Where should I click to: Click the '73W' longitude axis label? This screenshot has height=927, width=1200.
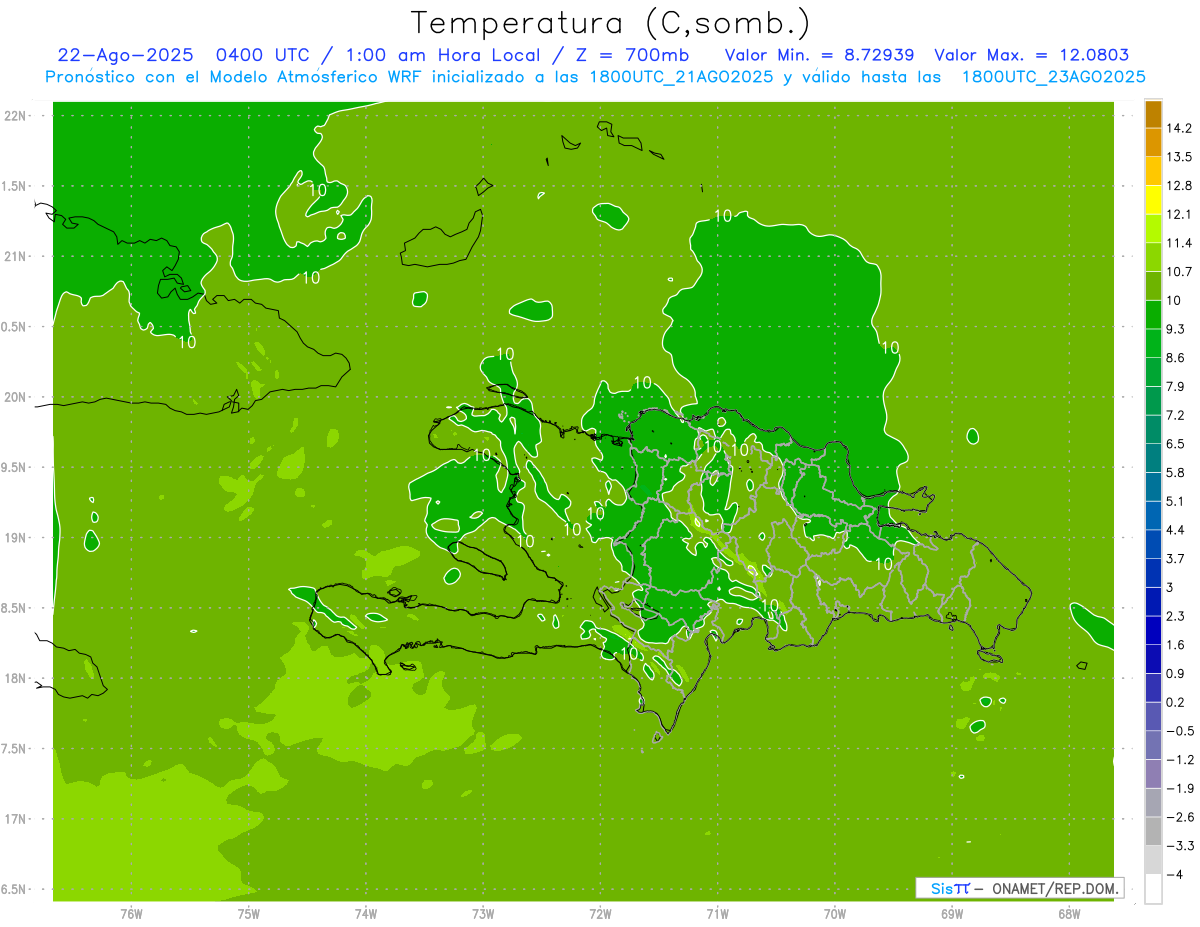pyautogui.click(x=483, y=914)
